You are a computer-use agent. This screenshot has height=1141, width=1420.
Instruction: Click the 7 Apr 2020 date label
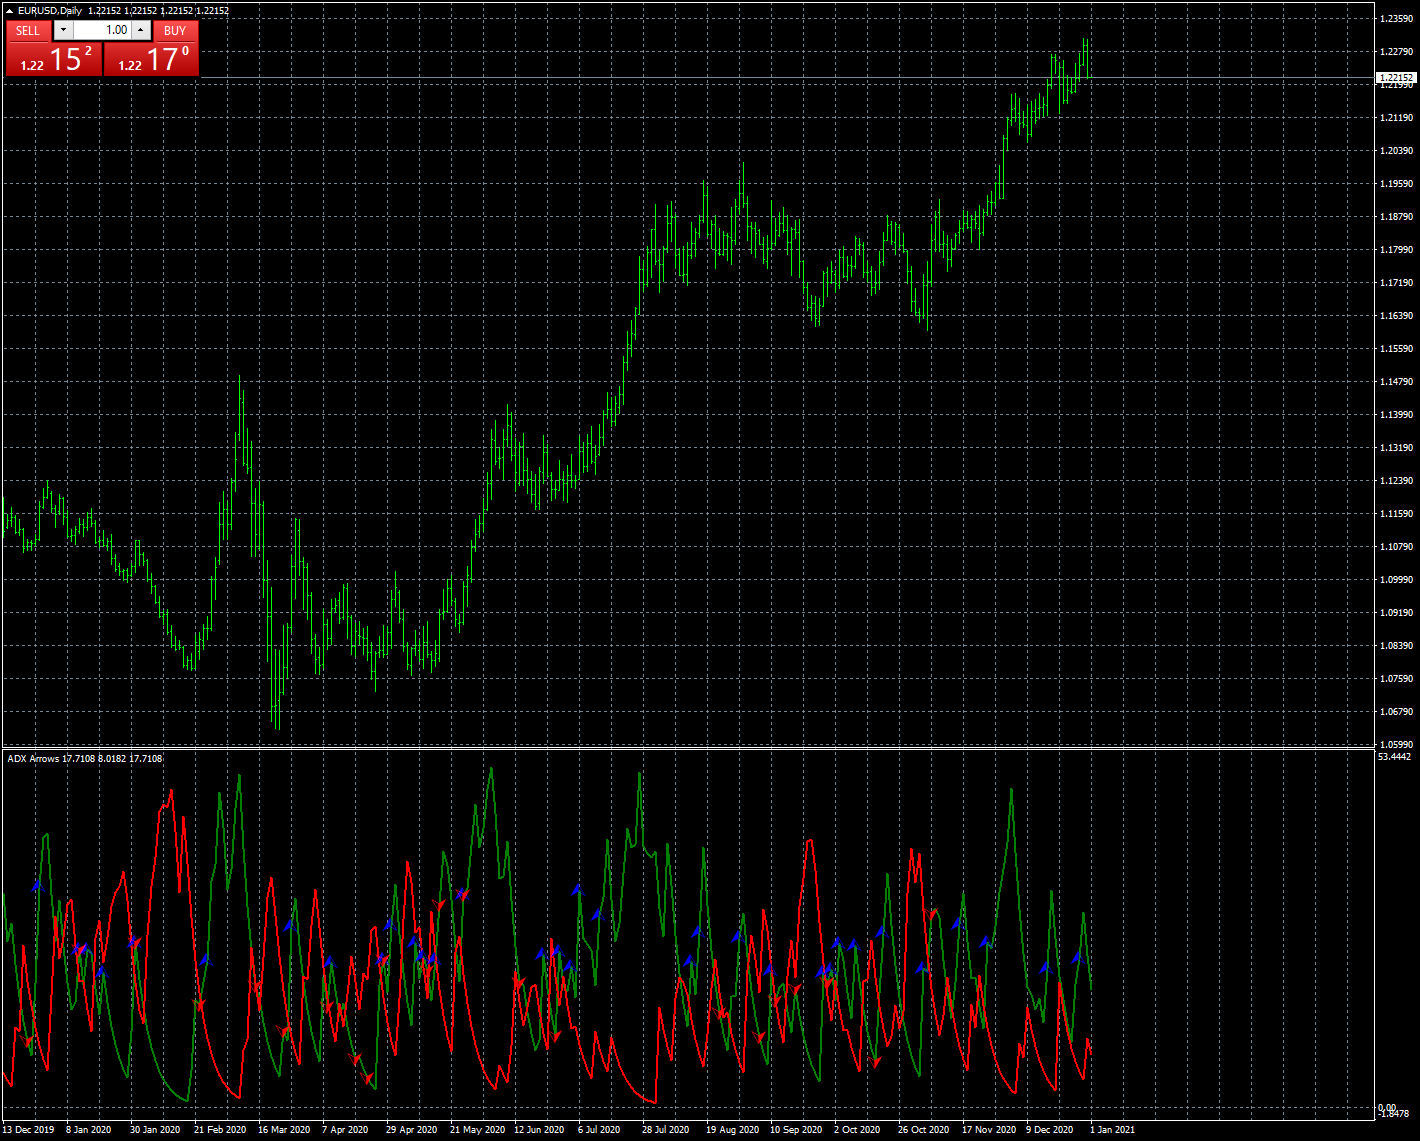coord(345,1130)
